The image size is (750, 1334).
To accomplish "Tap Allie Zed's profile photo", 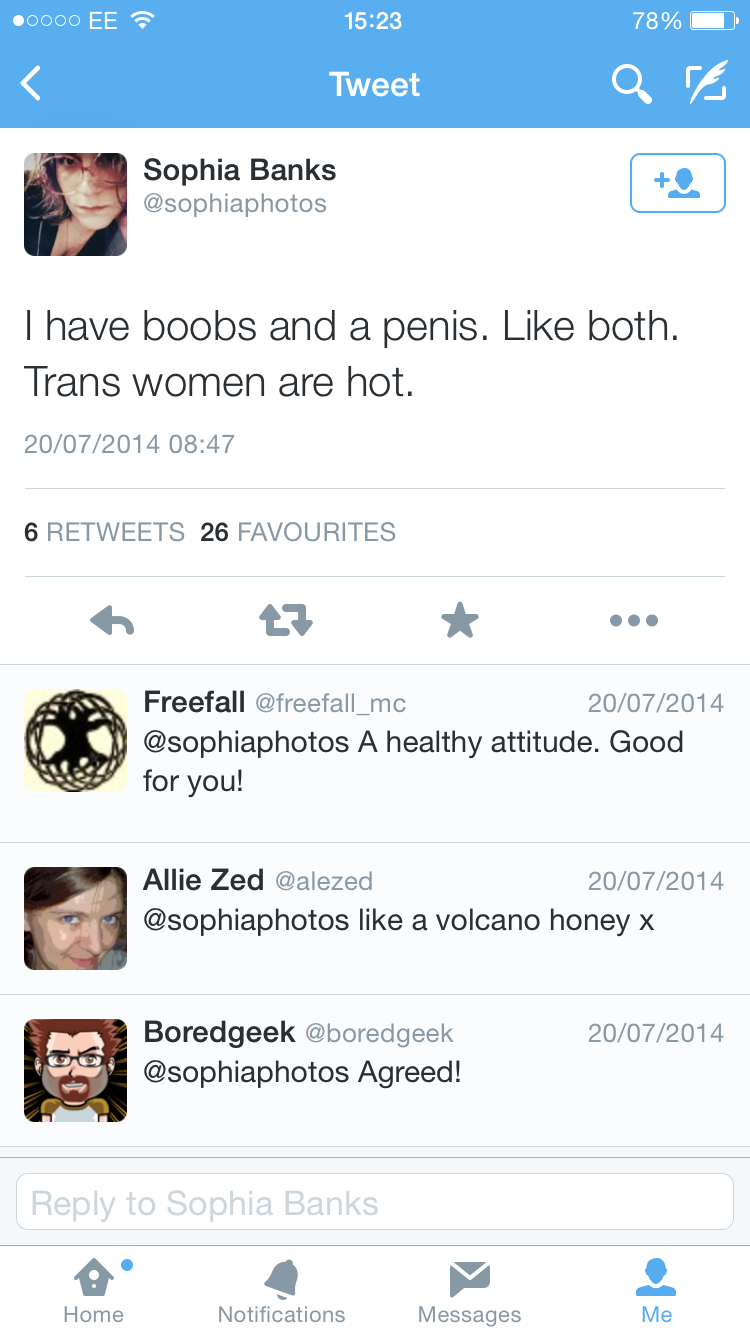I will (76, 919).
